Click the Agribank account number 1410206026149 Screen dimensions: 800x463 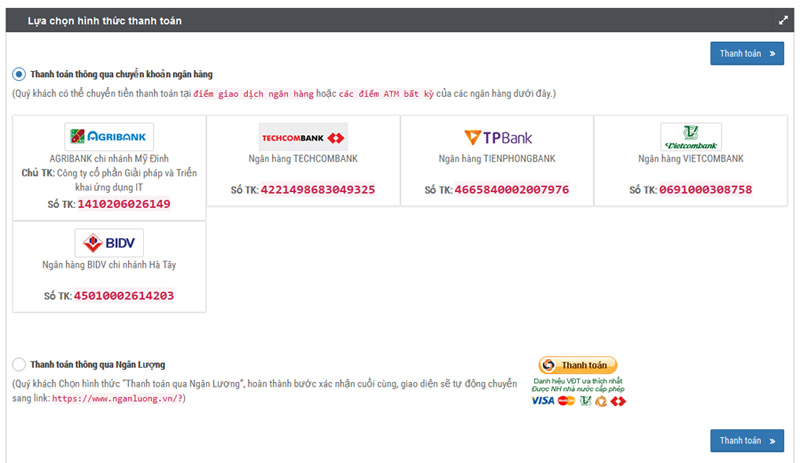(x=124, y=204)
